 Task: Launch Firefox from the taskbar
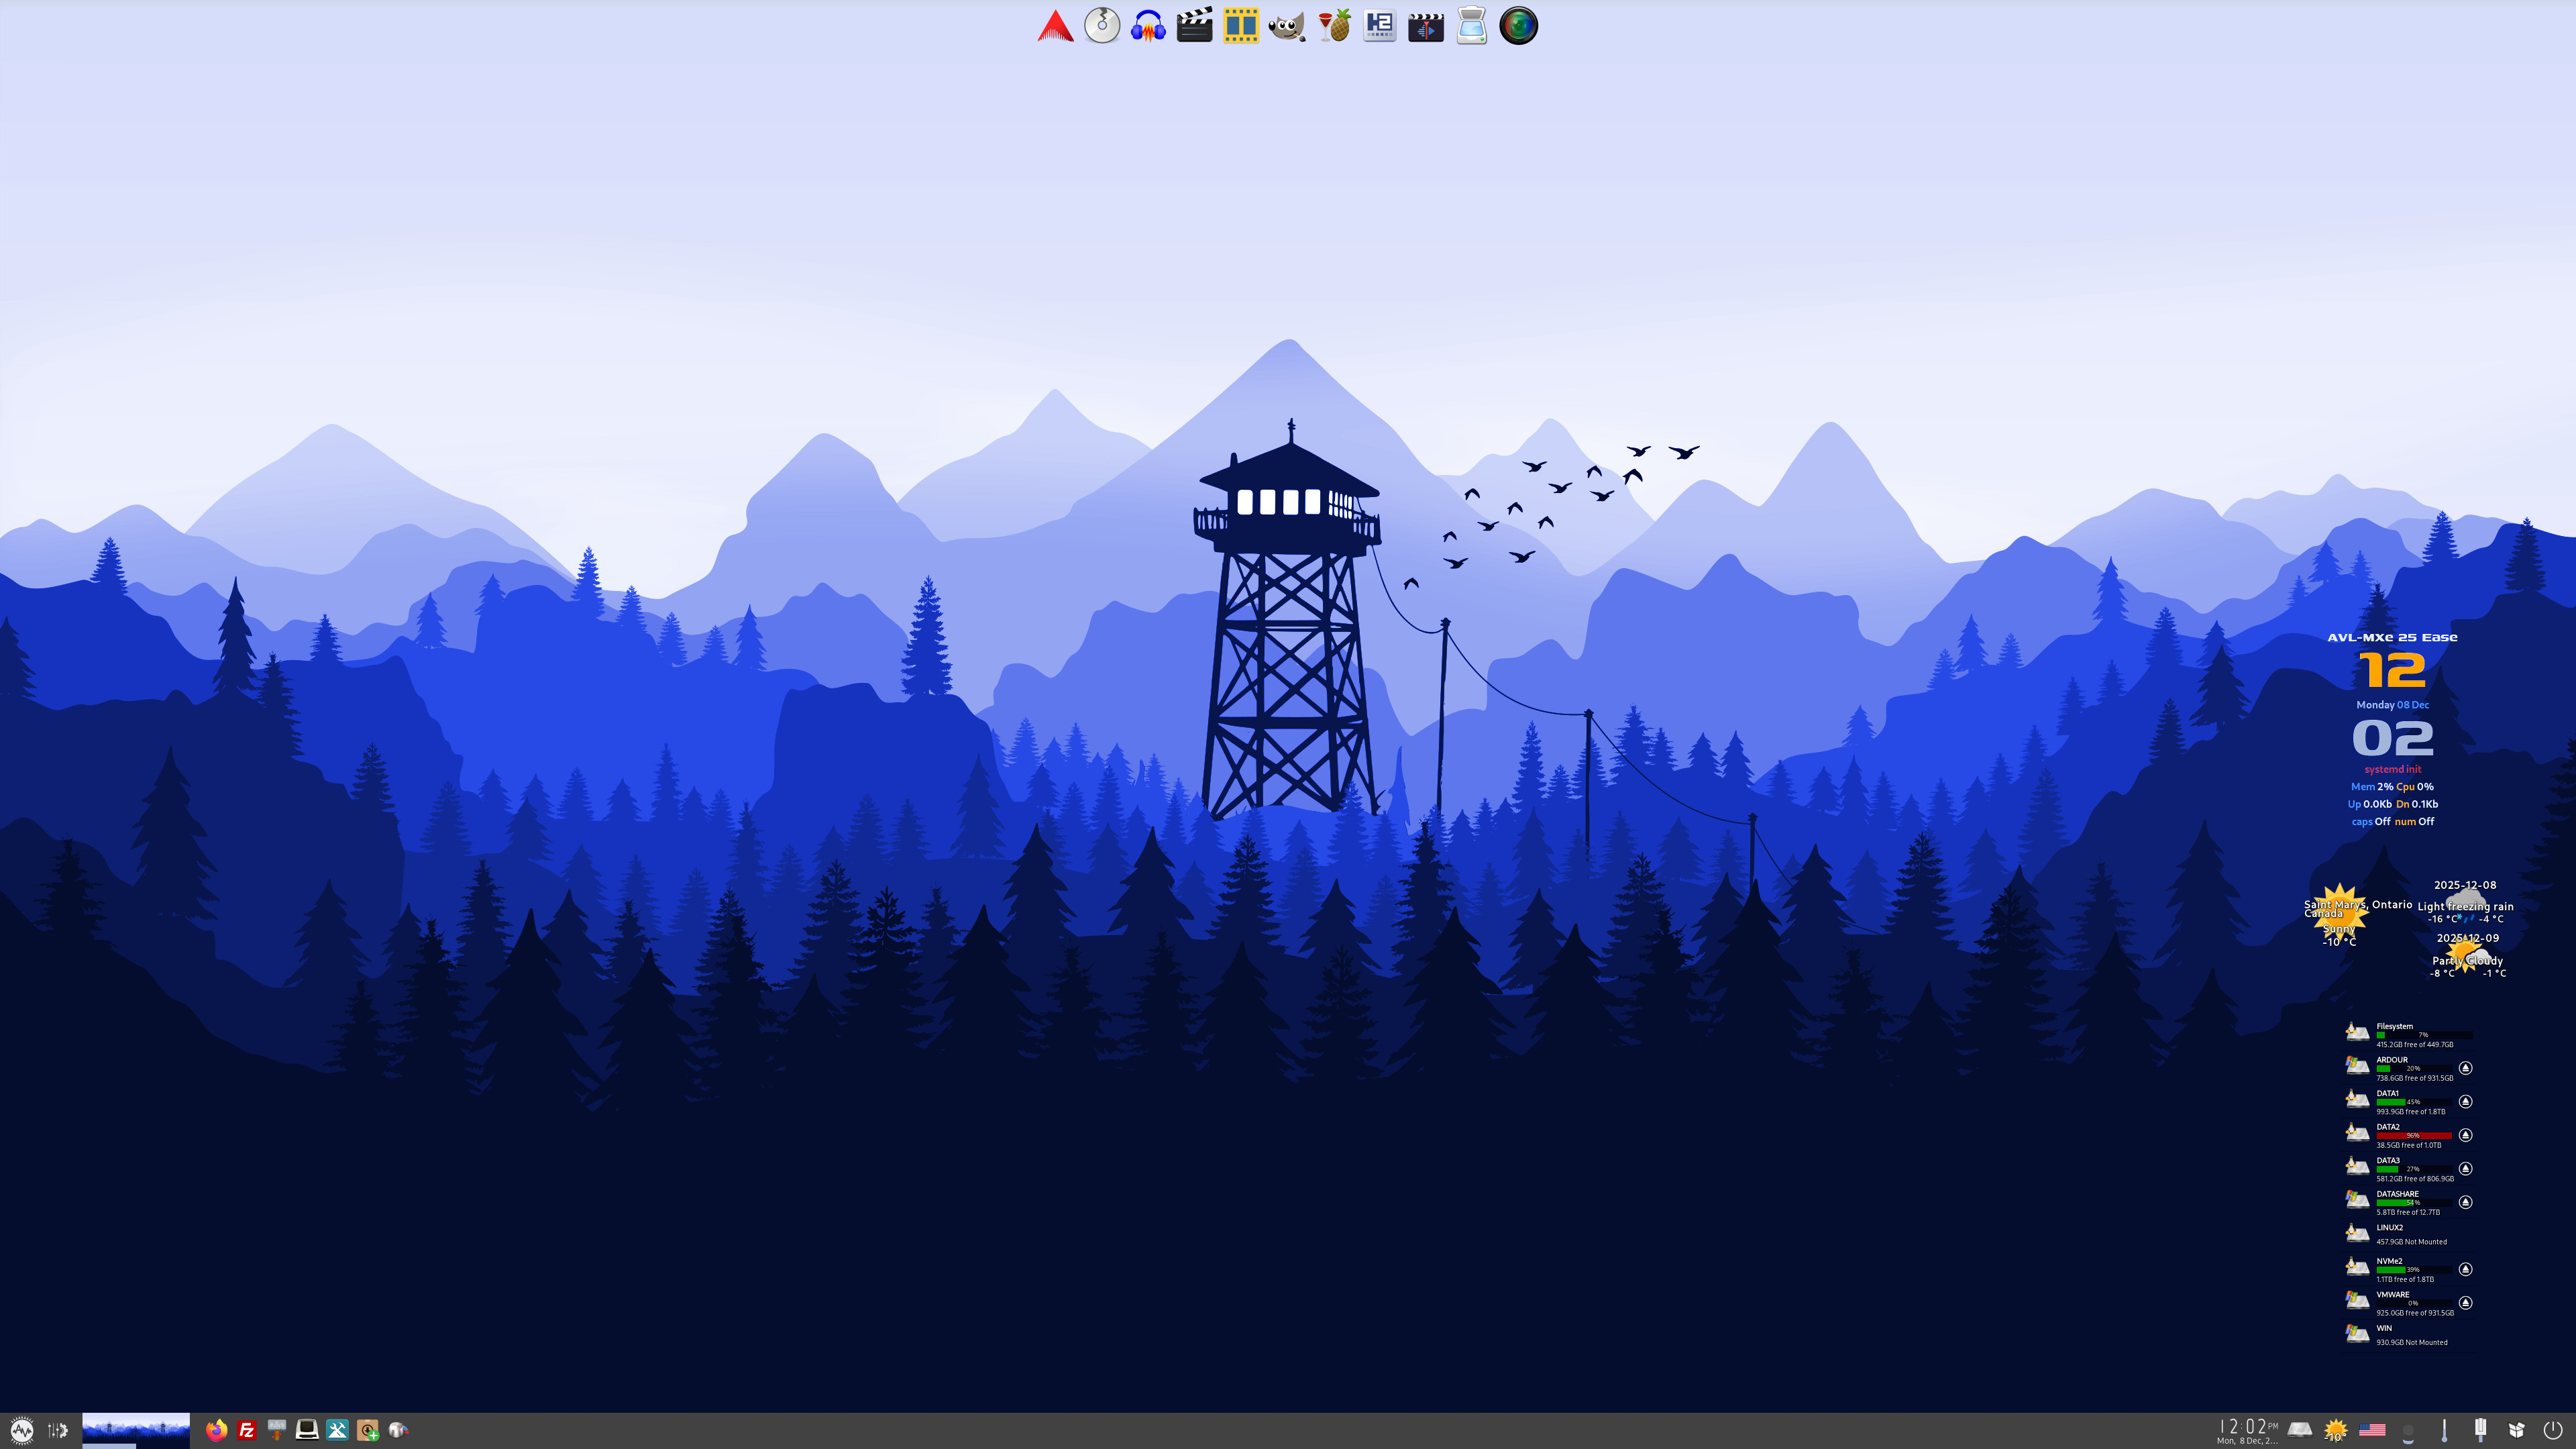[x=216, y=1430]
